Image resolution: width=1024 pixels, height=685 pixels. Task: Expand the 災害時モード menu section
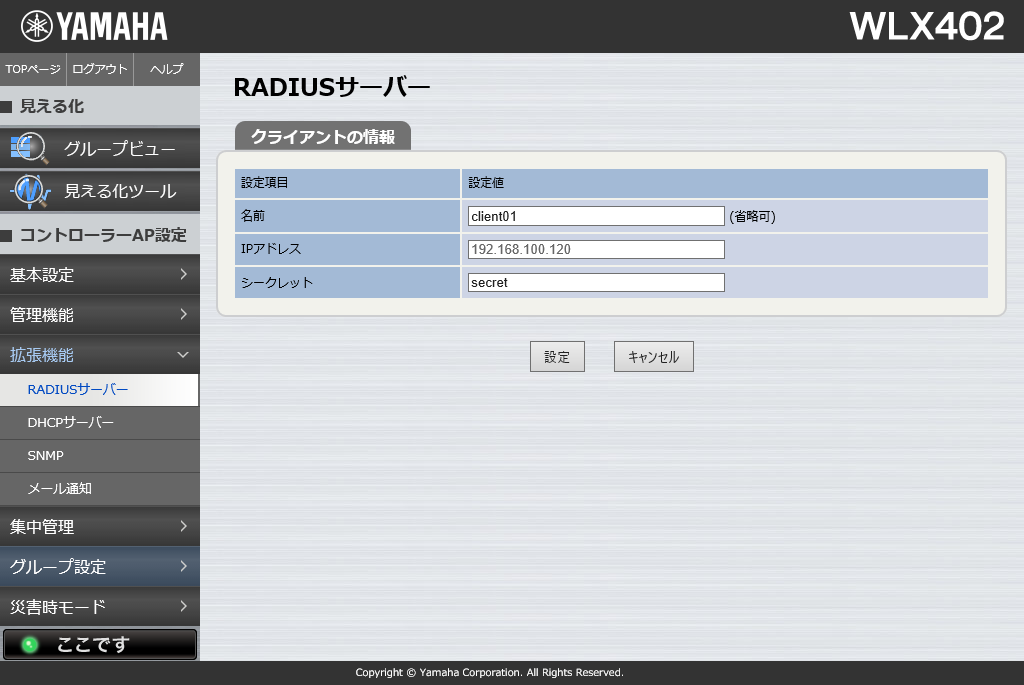point(99,606)
